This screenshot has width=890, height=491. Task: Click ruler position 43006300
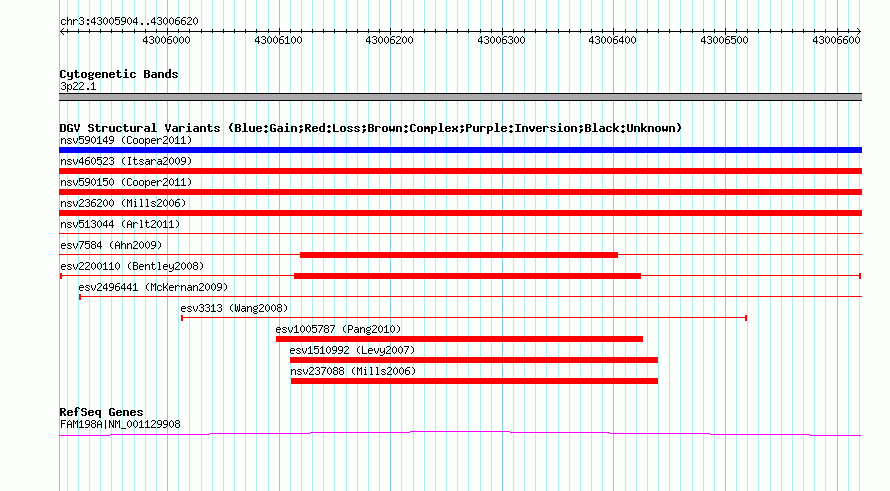(x=501, y=40)
